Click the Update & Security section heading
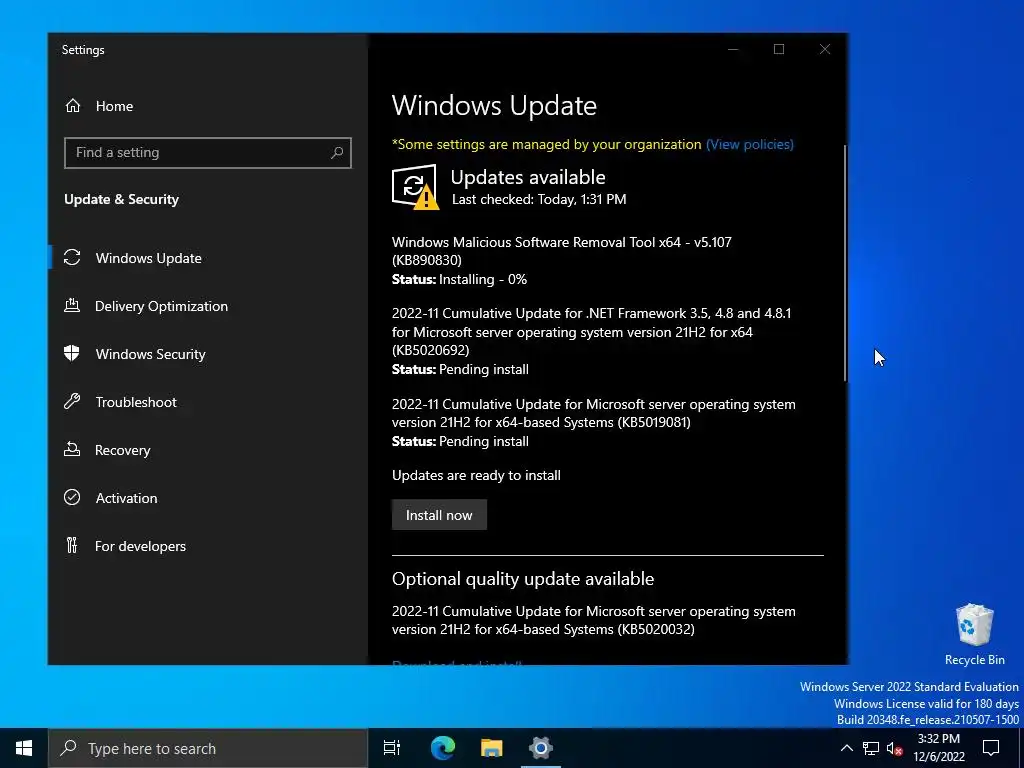 [121, 199]
